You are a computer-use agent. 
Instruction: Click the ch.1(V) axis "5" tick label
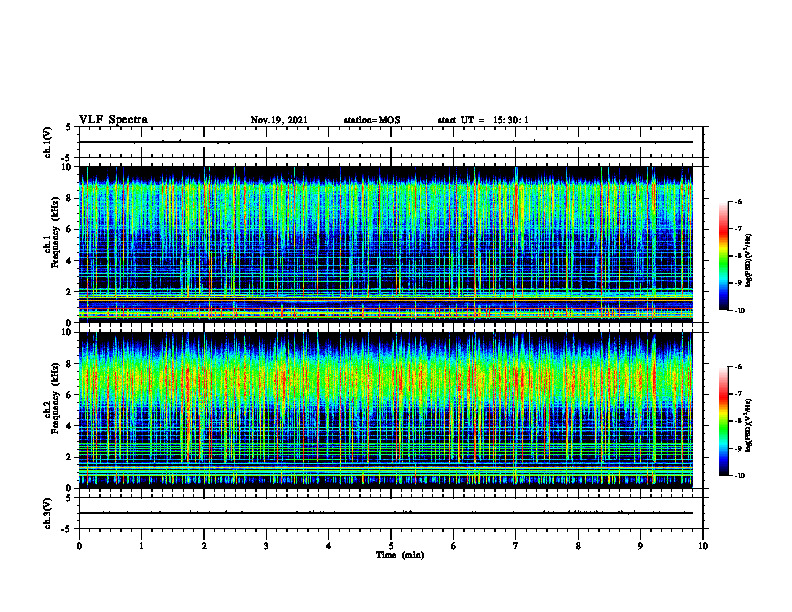[x=69, y=128]
